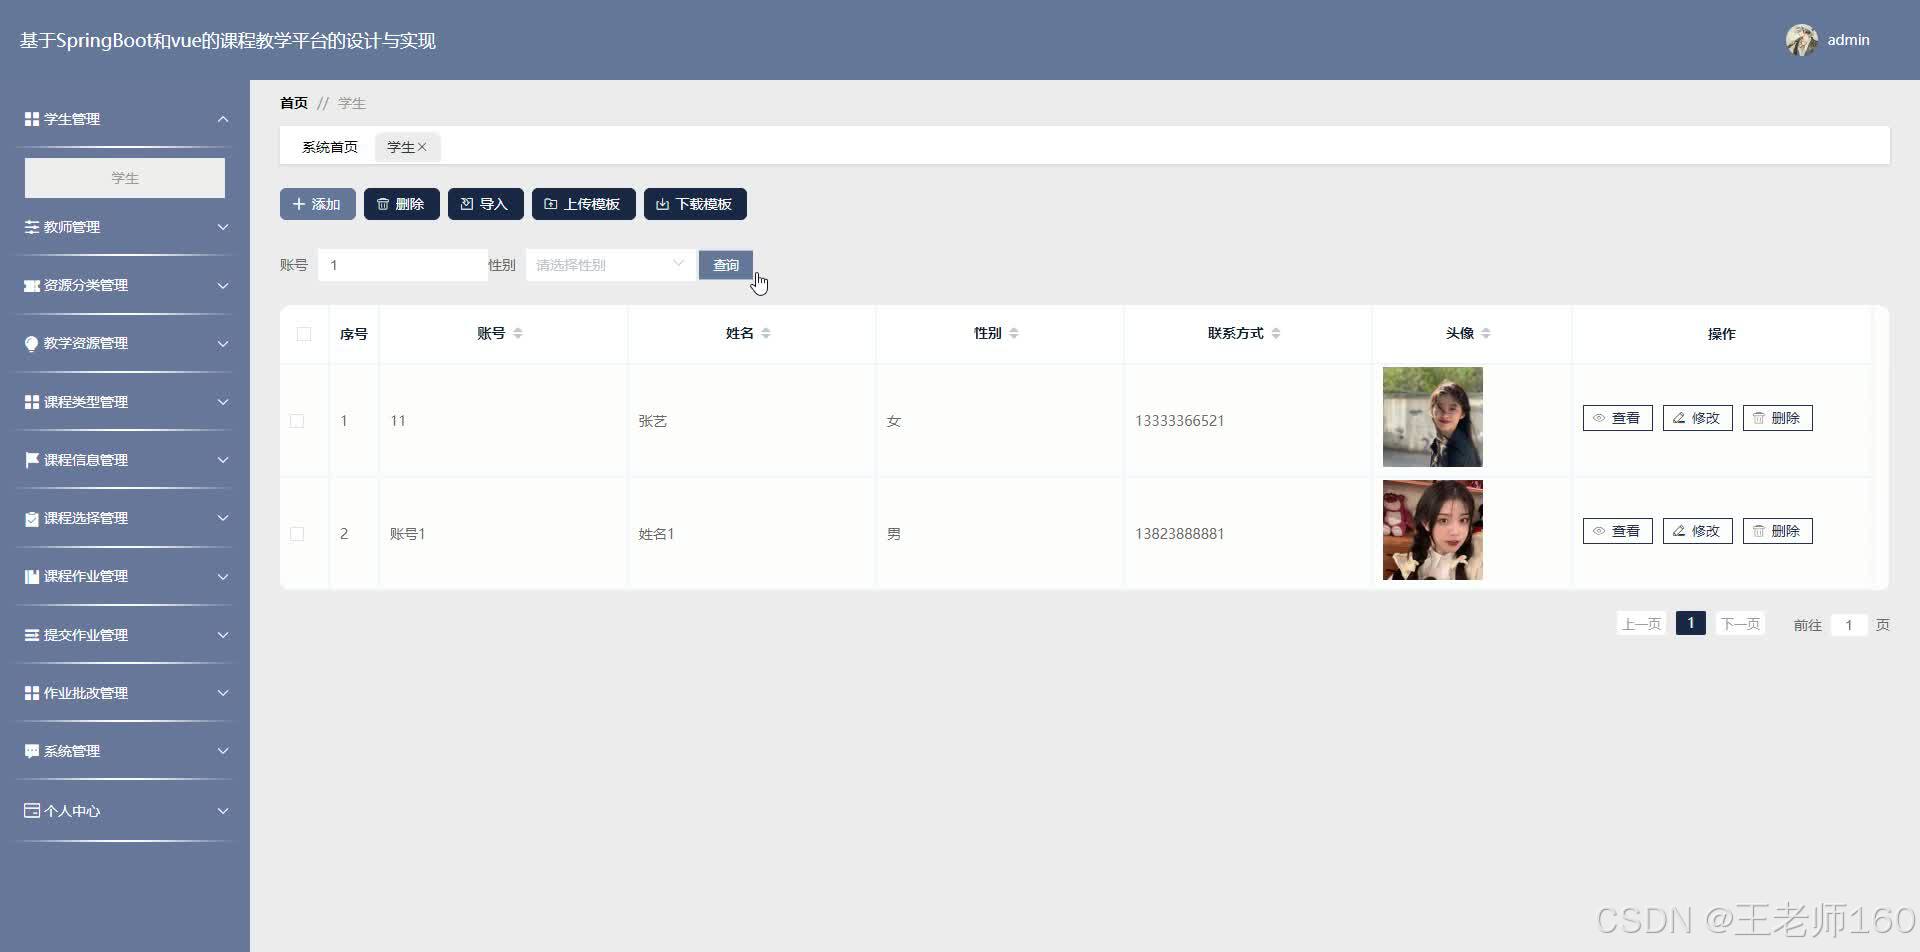
Task: Click the 查询 search button
Action: click(726, 265)
